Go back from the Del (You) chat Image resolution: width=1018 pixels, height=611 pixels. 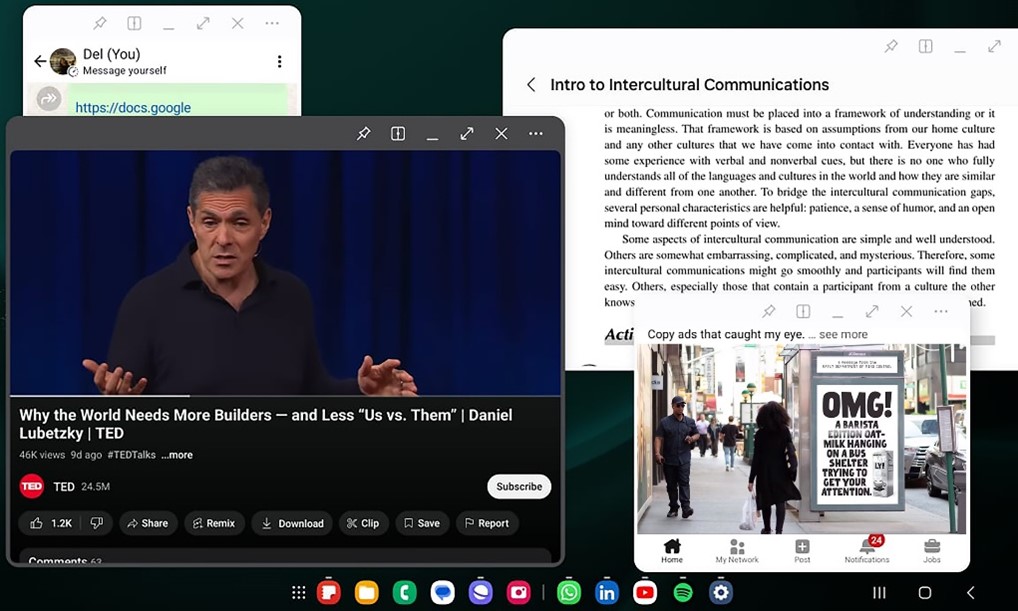pos(40,61)
